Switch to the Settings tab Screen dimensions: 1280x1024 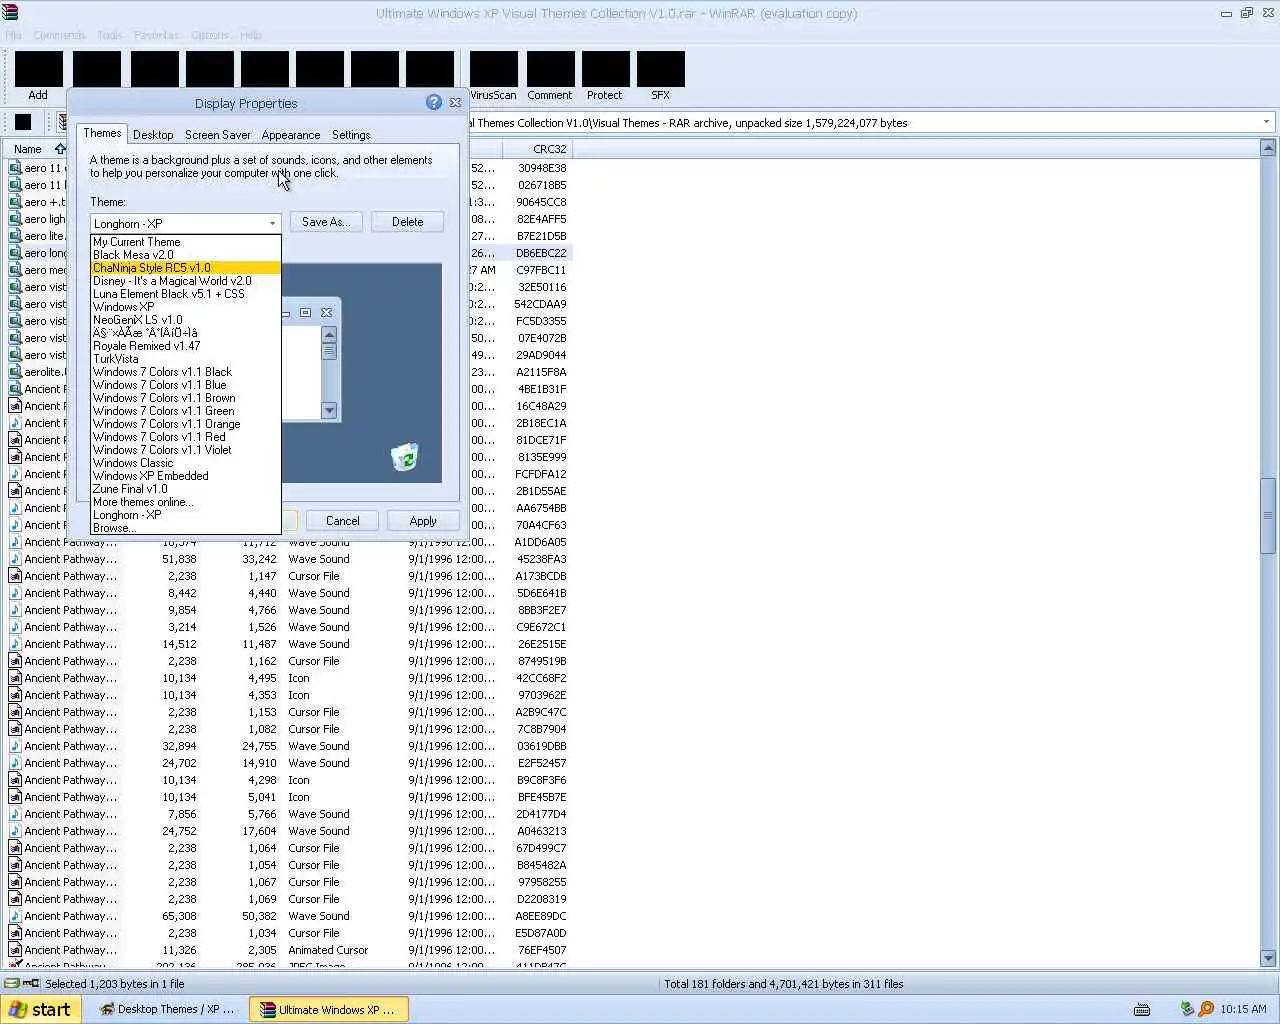pyautogui.click(x=351, y=135)
